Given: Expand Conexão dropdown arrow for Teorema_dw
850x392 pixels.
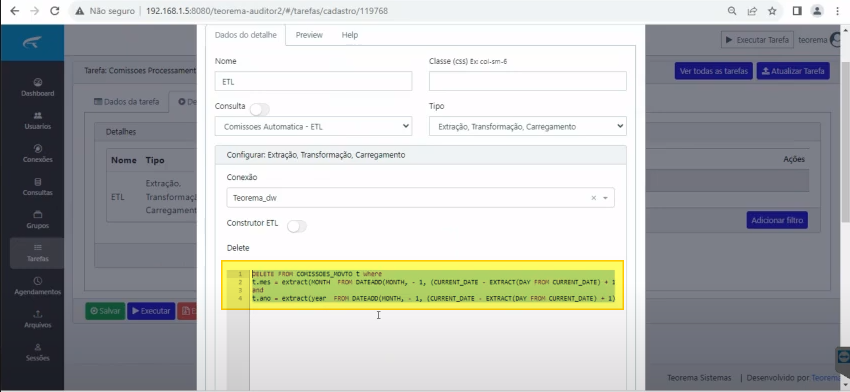Looking at the screenshot, I should [x=606, y=198].
